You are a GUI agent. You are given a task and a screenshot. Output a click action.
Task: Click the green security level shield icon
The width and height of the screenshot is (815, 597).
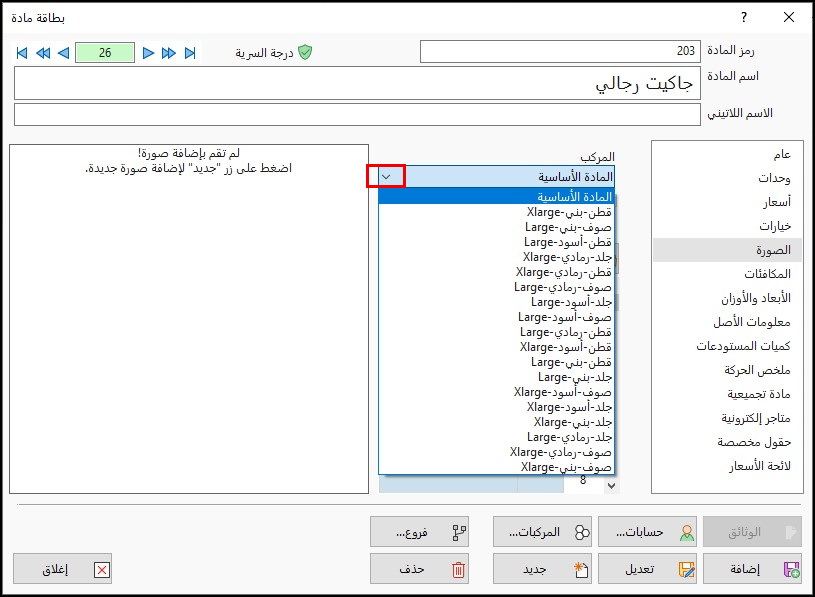click(x=305, y=52)
